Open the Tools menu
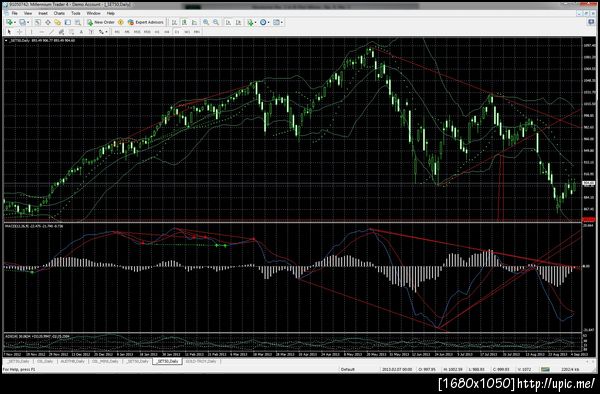 [x=76, y=13]
